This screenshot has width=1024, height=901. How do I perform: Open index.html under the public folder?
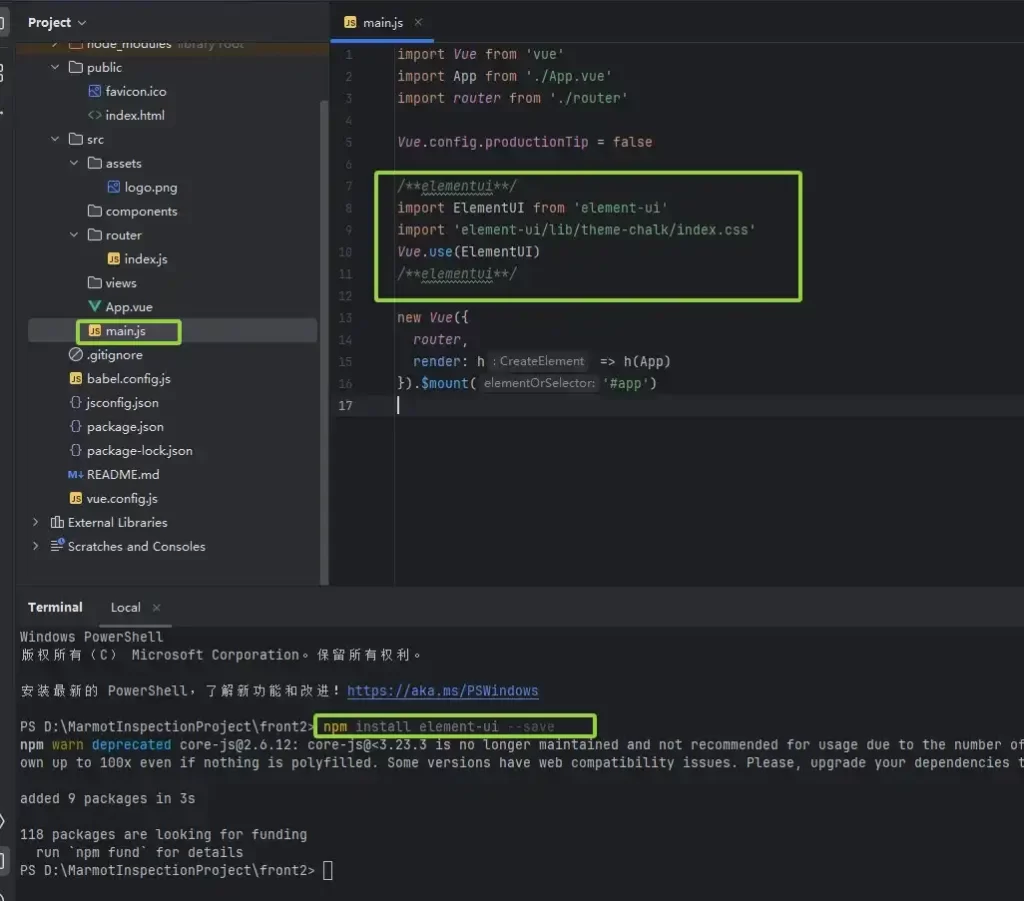coord(134,115)
